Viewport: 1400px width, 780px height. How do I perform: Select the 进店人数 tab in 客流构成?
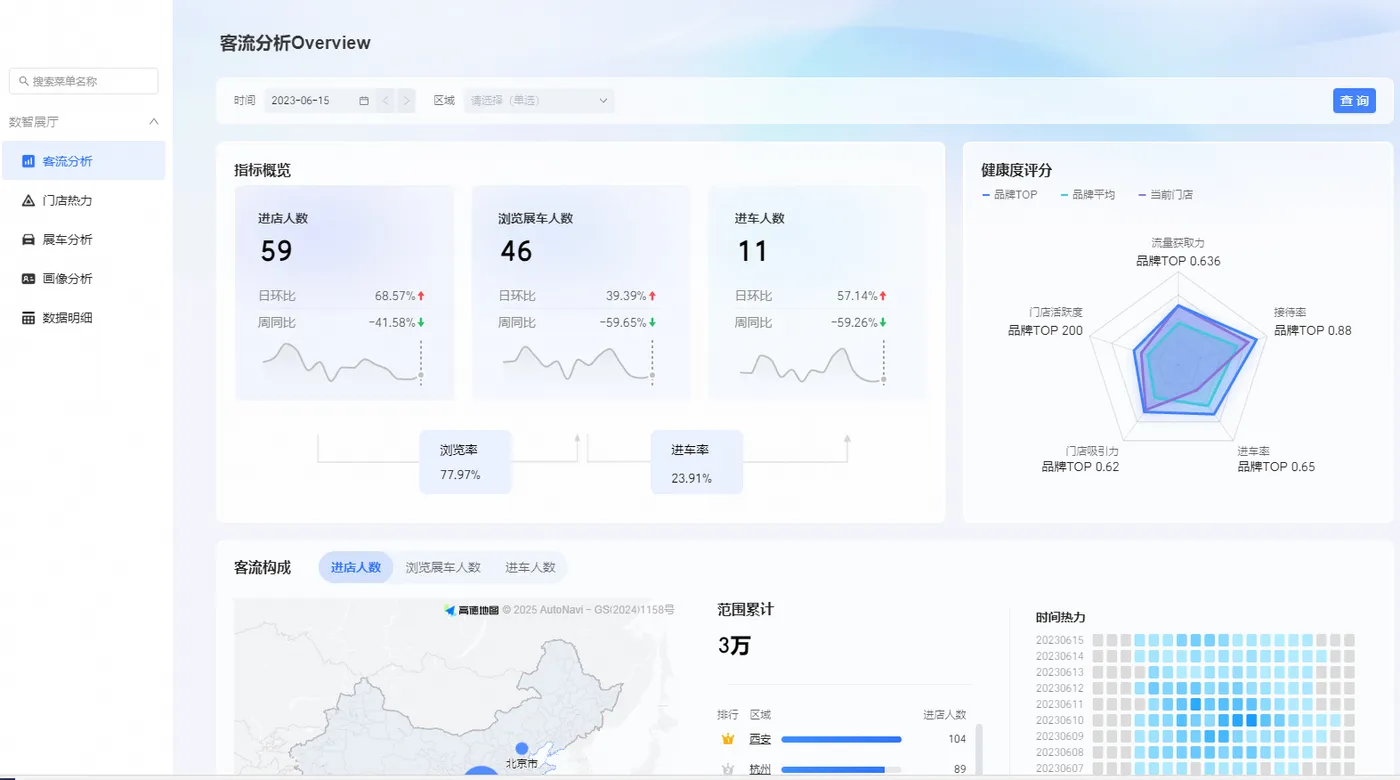pyautogui.click(x=356, y=567)
